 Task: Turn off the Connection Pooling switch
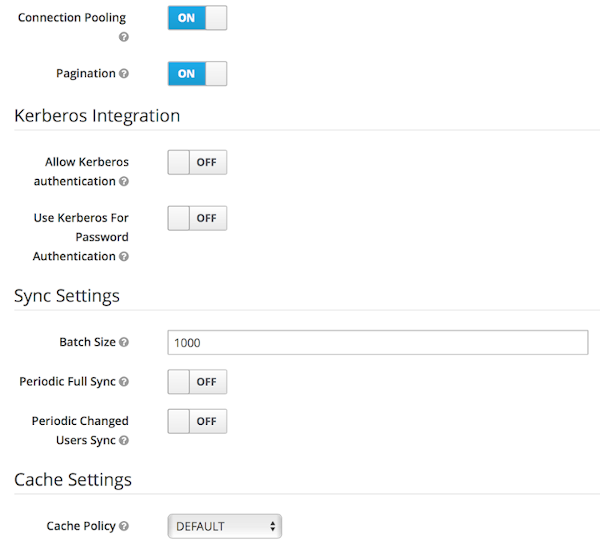point(197,18)
